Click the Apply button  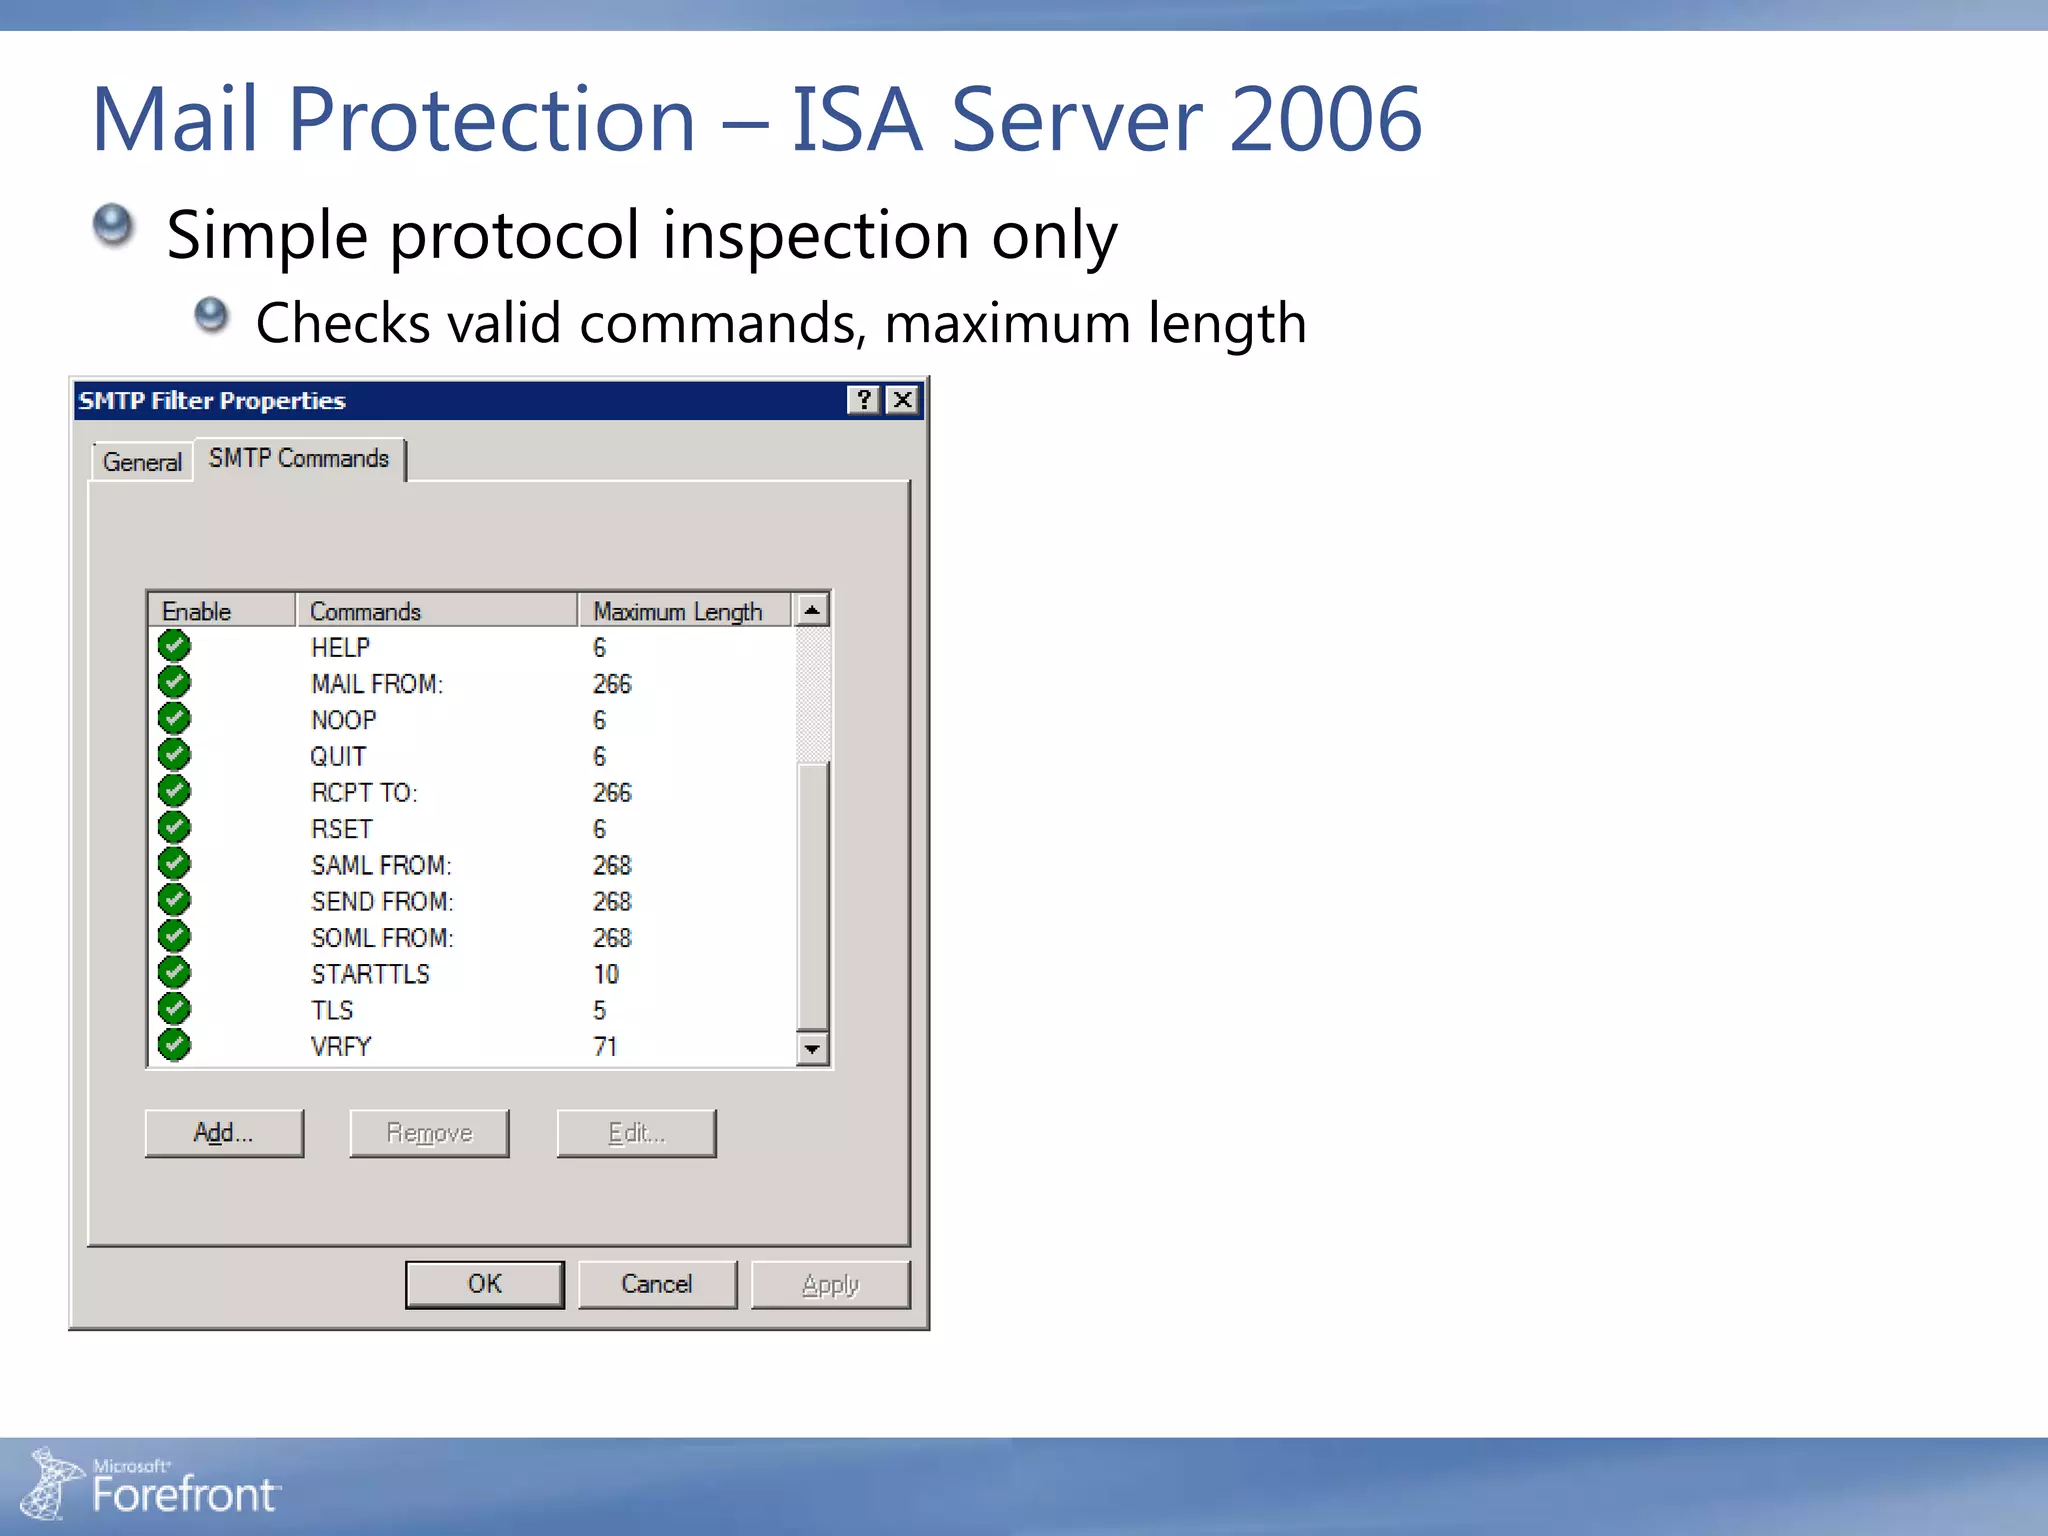(830, 1284)
